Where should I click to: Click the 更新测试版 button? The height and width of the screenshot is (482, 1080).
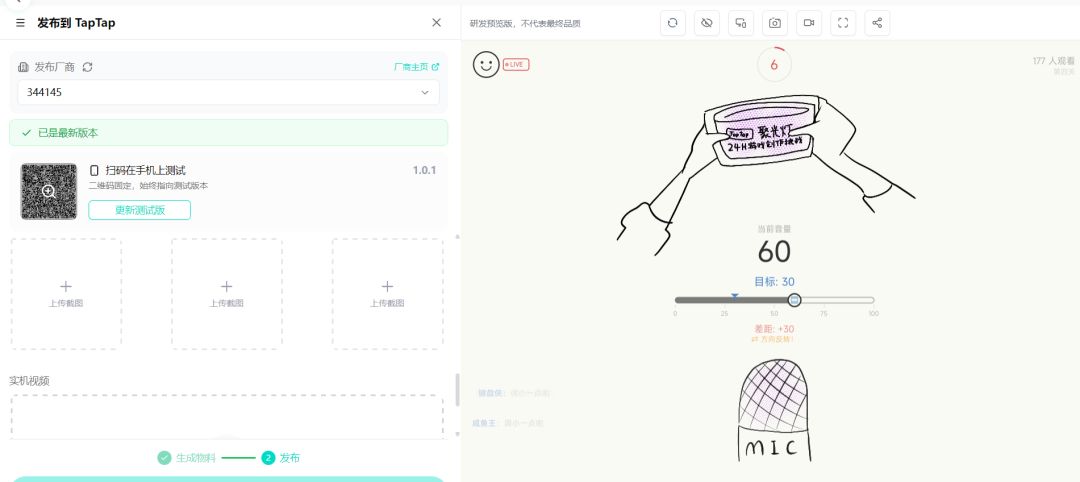139,210
